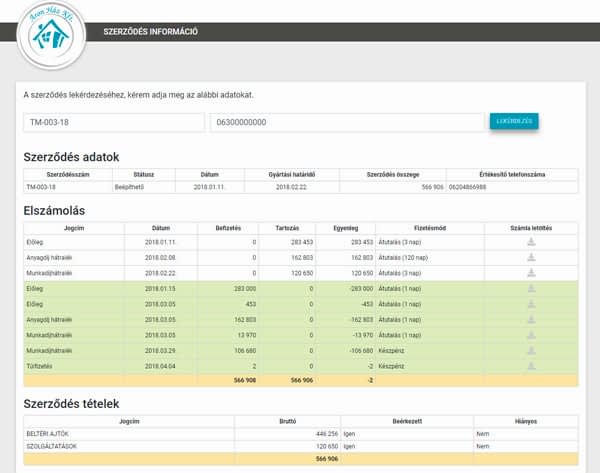Viewport: 600px width, 473px height.
Task: Download invoice for Túlfizetés dated 2018.04.04
Action: 531,366
